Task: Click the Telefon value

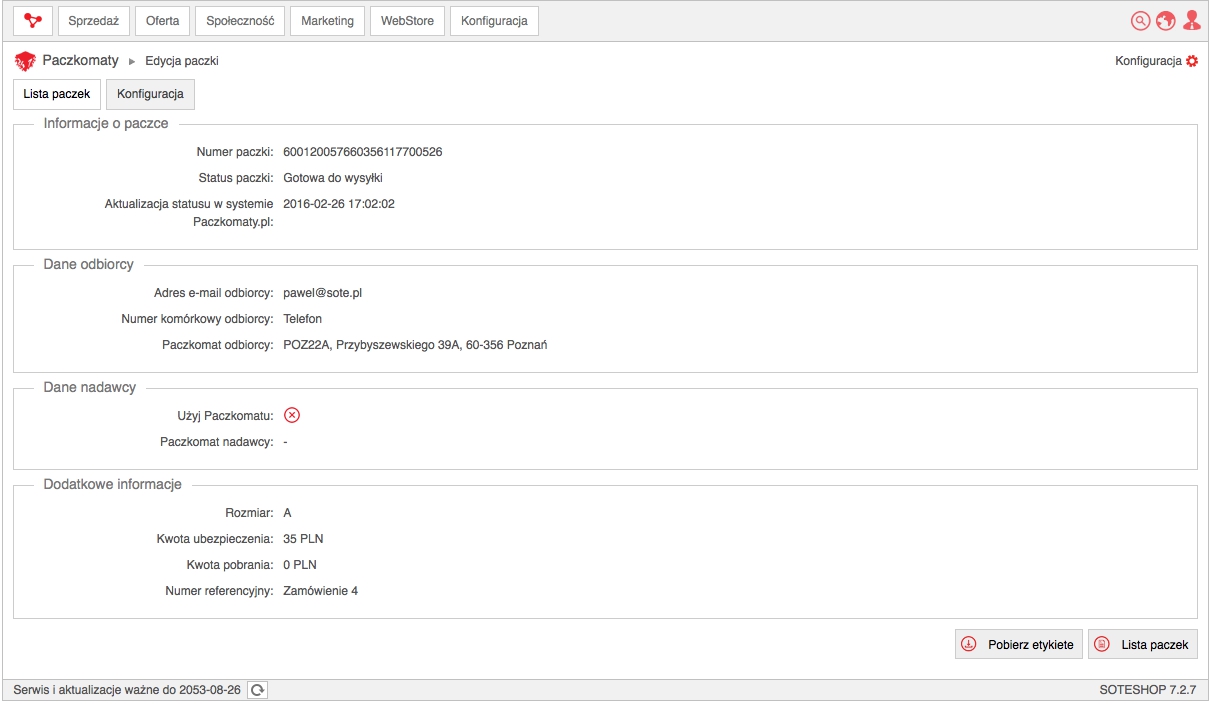Action: coord(303,319)
